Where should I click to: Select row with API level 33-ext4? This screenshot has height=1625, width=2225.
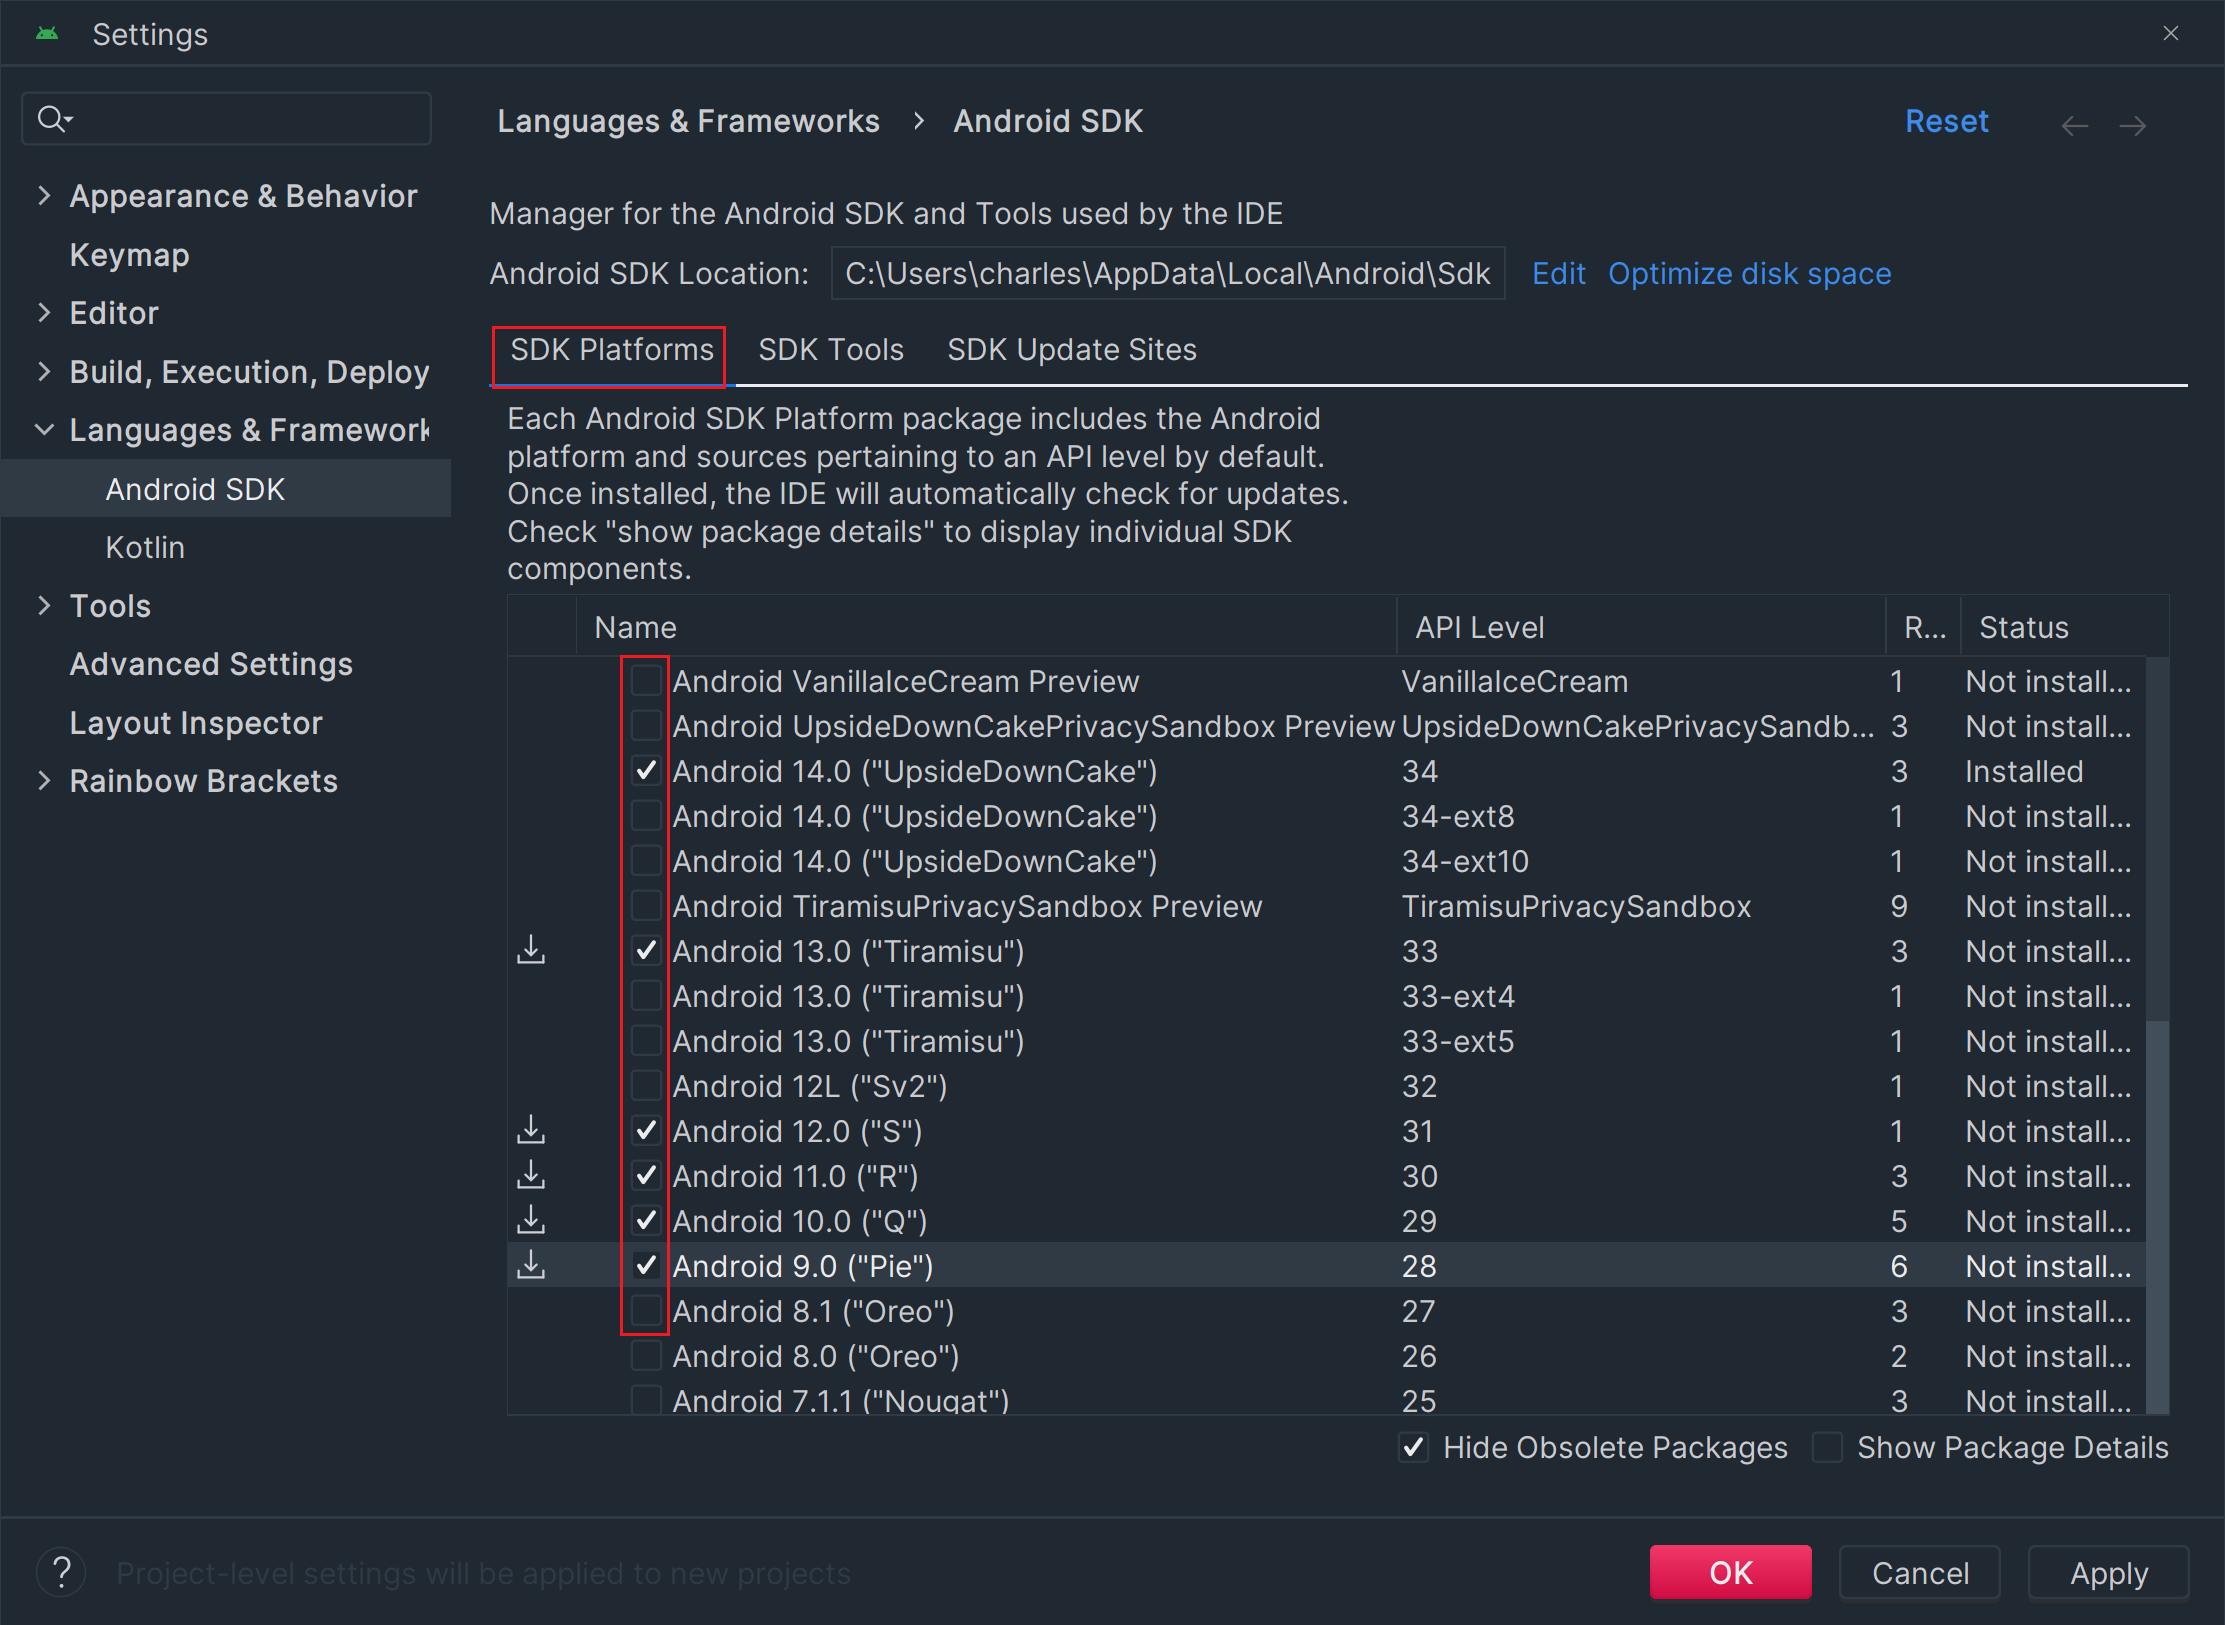pos(1326,995)
